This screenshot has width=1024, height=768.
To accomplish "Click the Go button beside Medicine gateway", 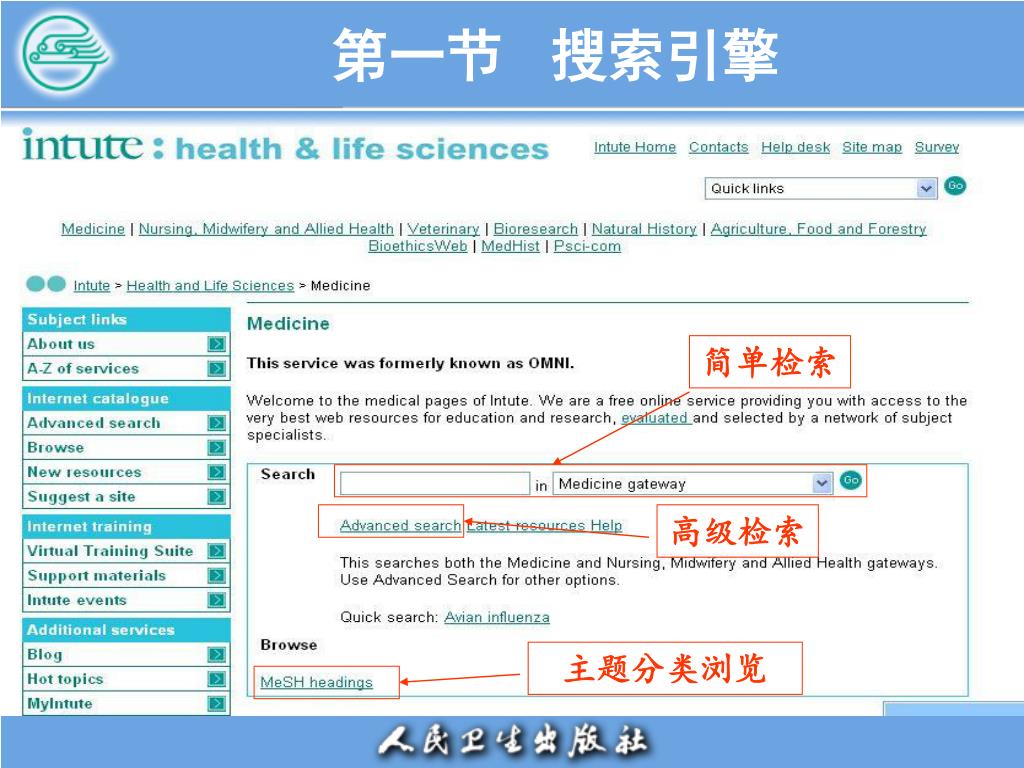I will pyautogui.click(x=851, y=481).
